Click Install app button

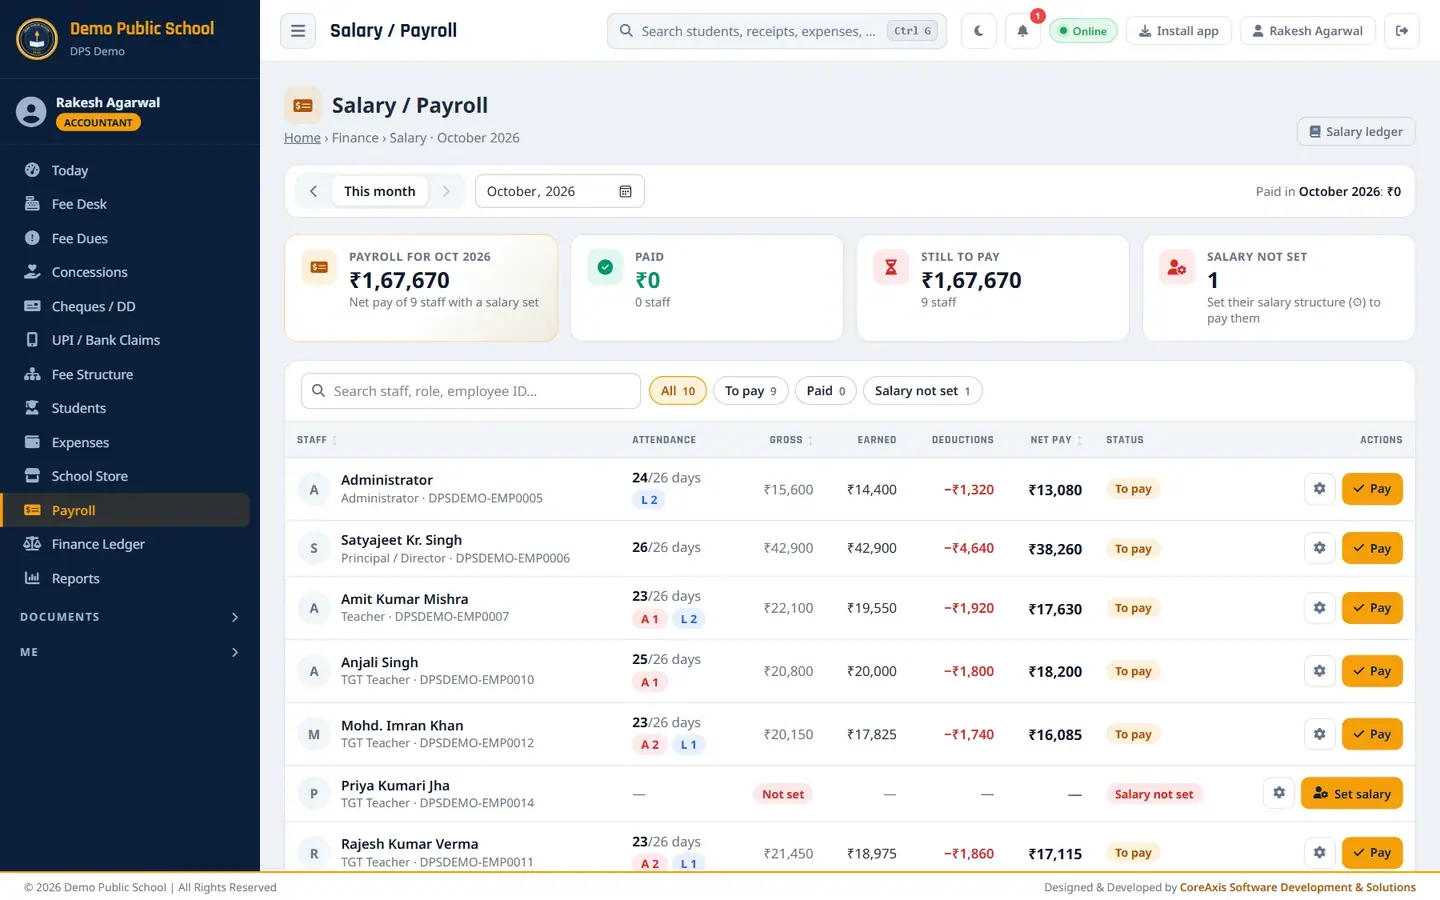(x=1179, y=31)
